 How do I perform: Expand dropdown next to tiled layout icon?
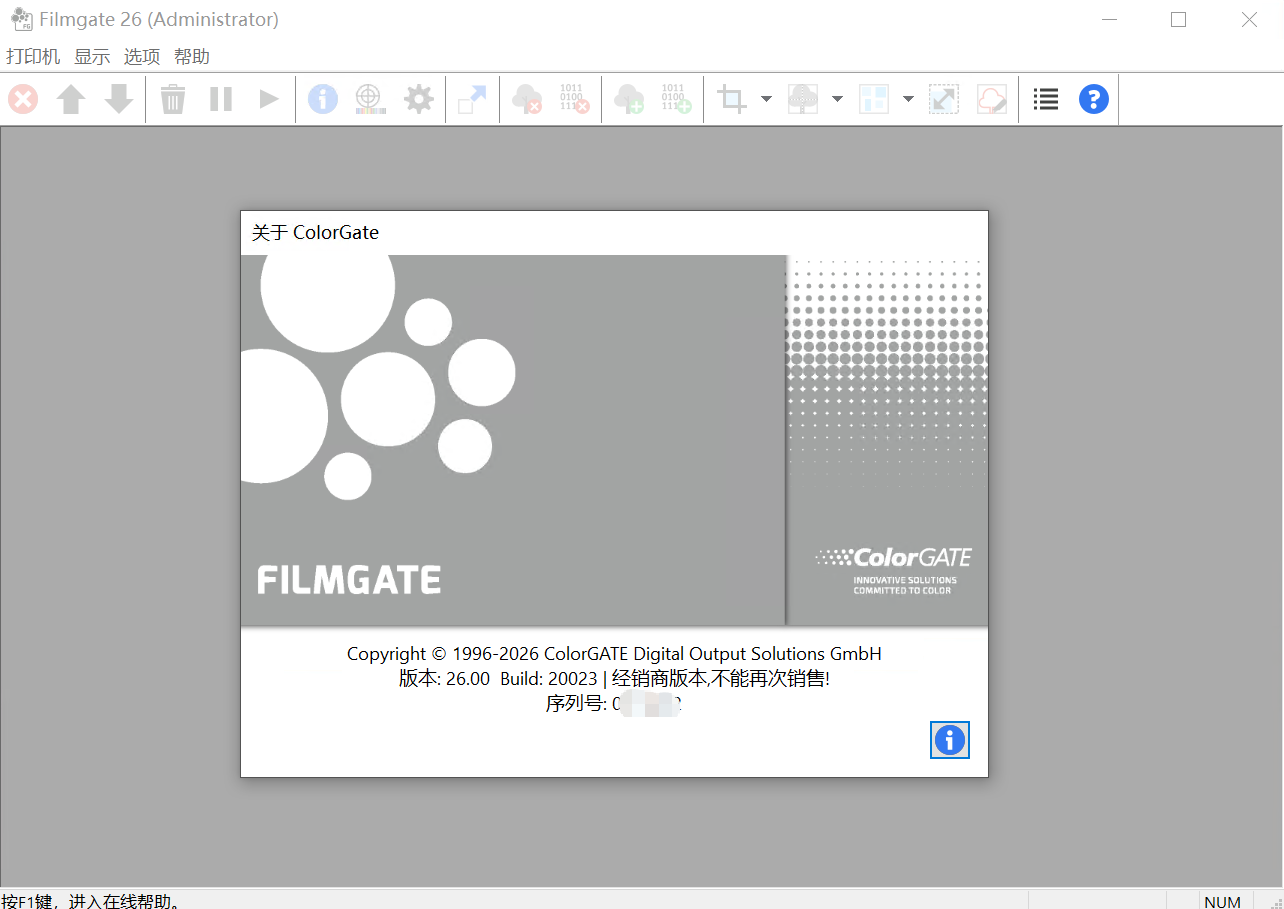(908, 99)
